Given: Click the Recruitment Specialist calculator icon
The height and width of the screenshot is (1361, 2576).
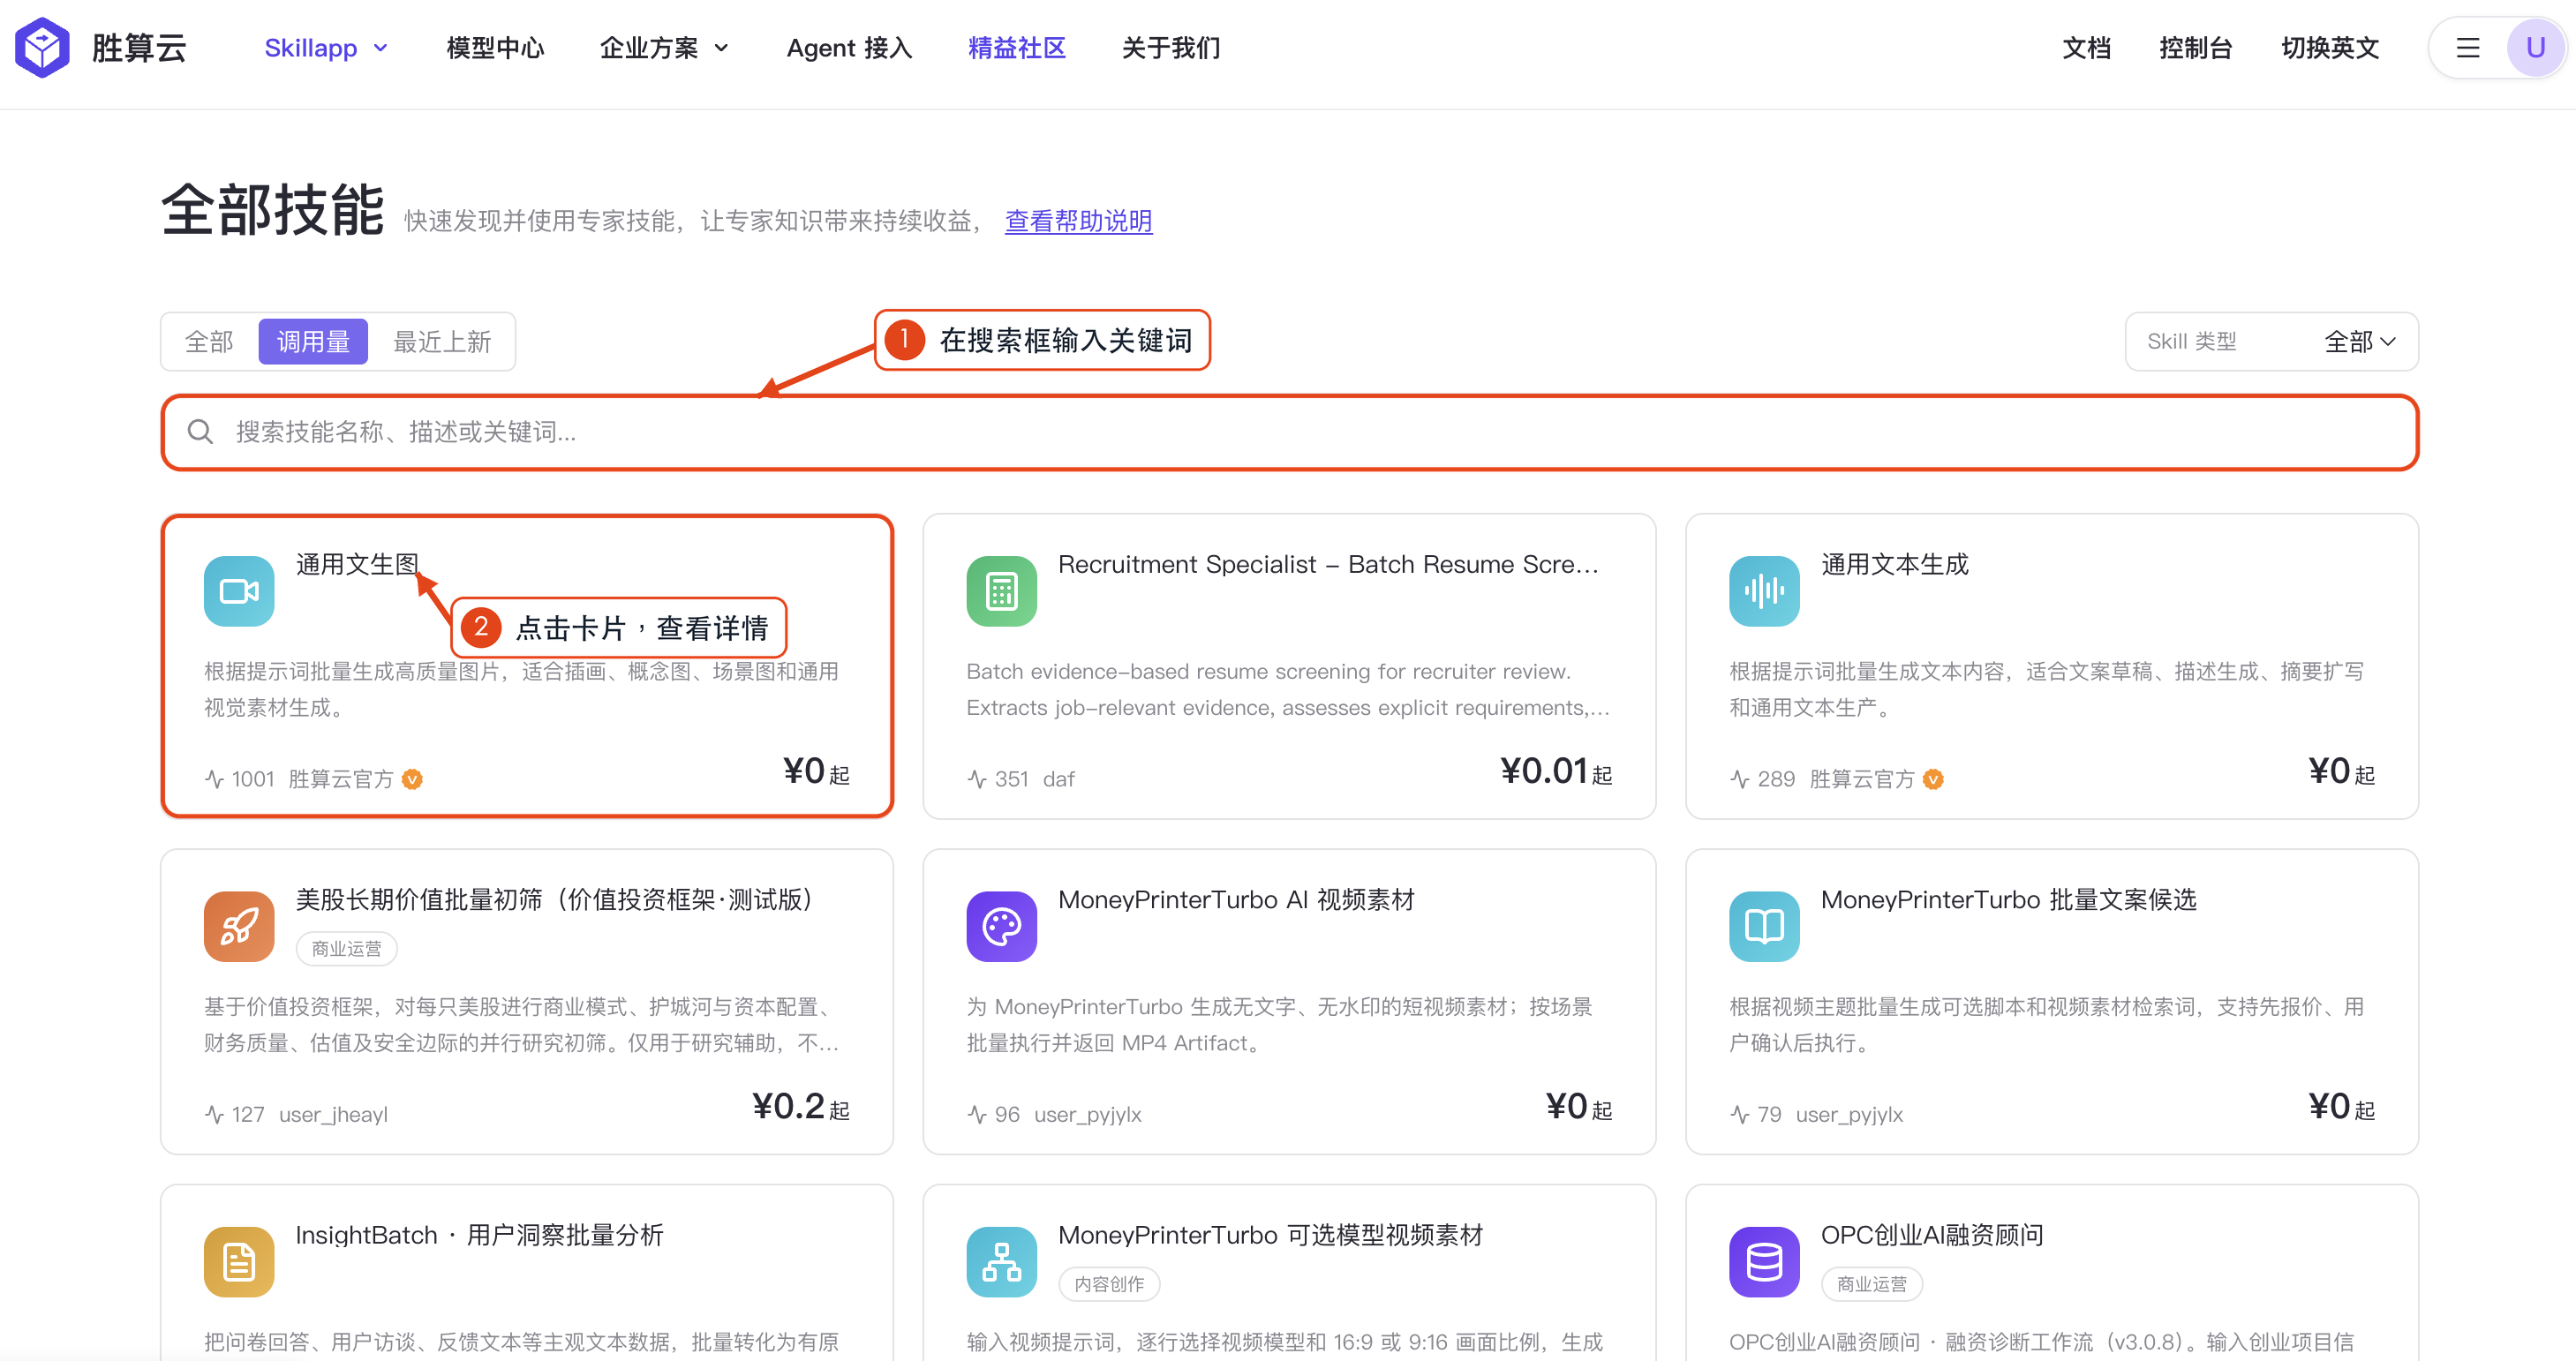Looking at the screenshot, I should coord(1001,591).
